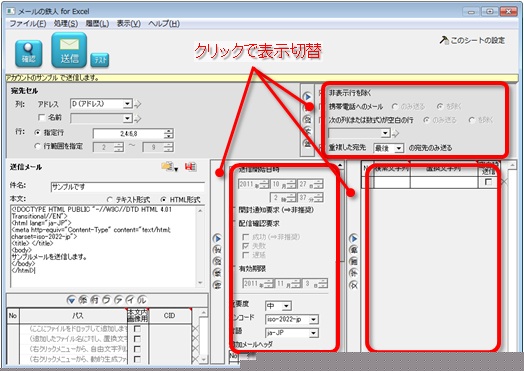Open the 名前 column dropdown
This screenshot has height=371, width=524.
point(127,118)
